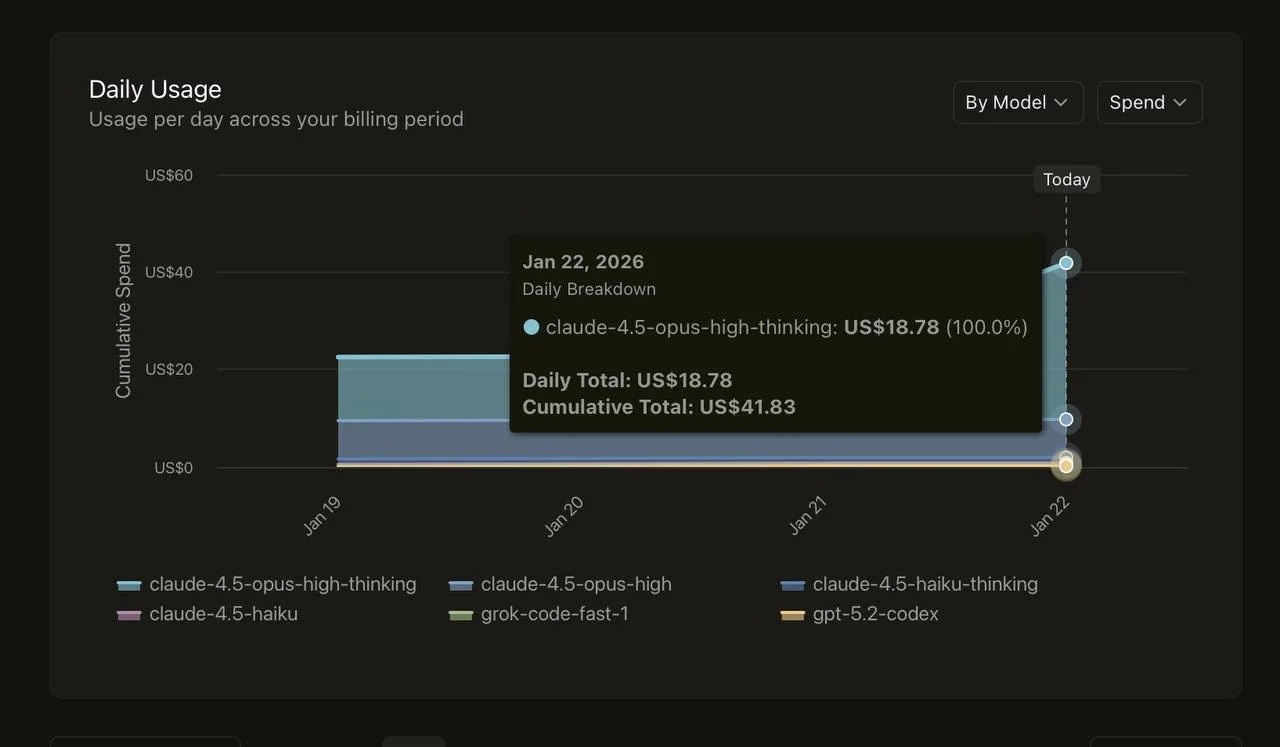Hide the claude-4.5-haiku-thinking series via legend
The image size is (1280, 747).
point(924,584)
